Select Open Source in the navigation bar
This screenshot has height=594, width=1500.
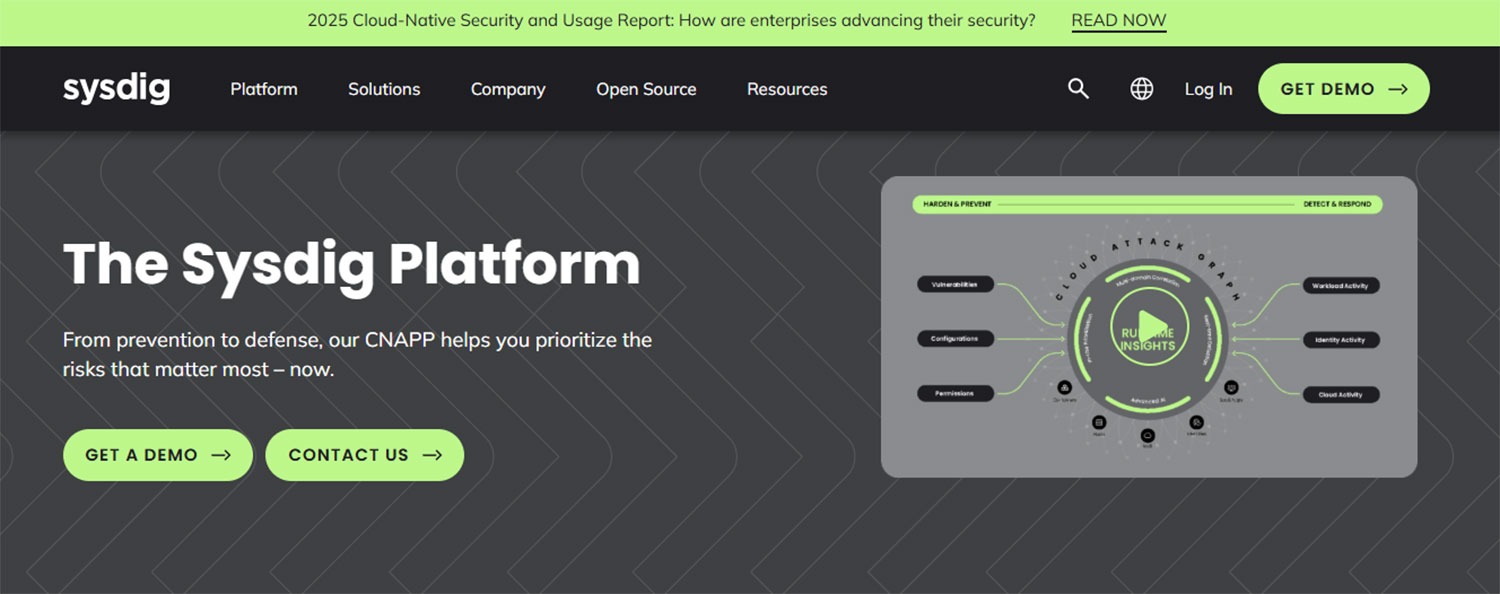tap(646, 88)
